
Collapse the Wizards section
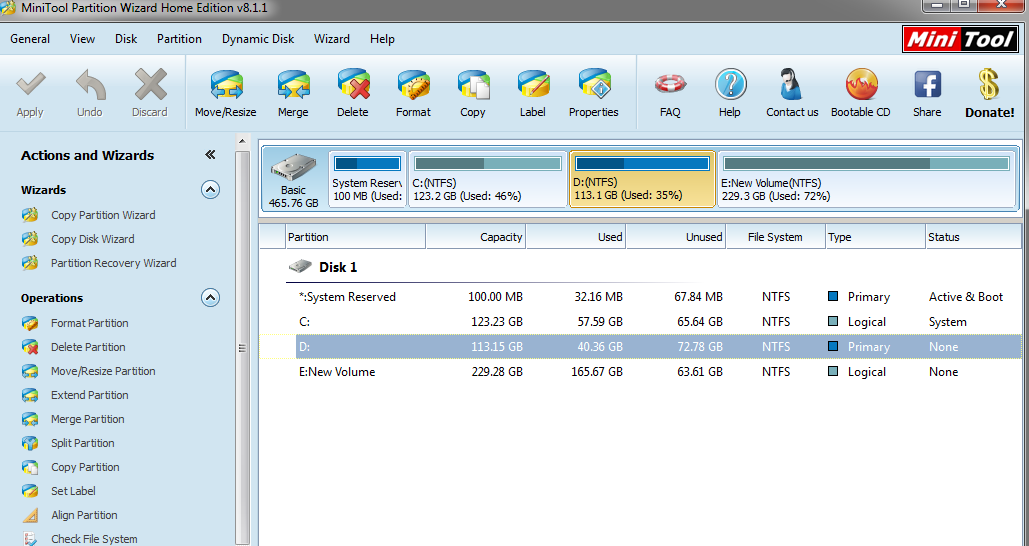pos(210,190)
